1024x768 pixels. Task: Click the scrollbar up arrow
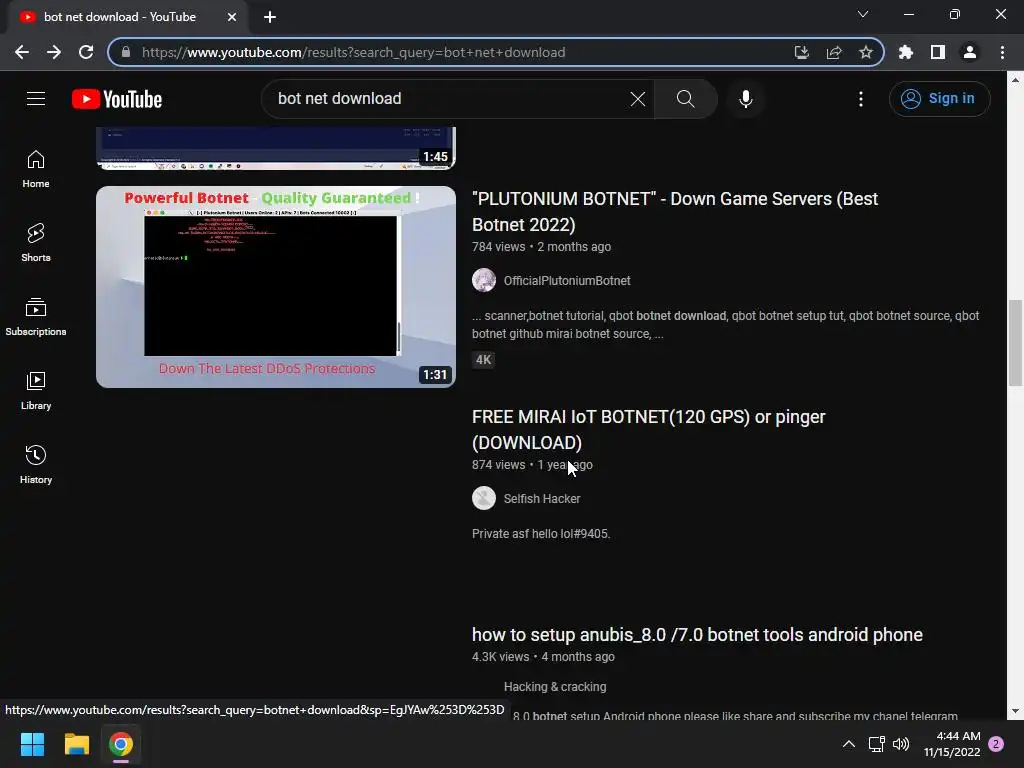tap(1015, 80)
